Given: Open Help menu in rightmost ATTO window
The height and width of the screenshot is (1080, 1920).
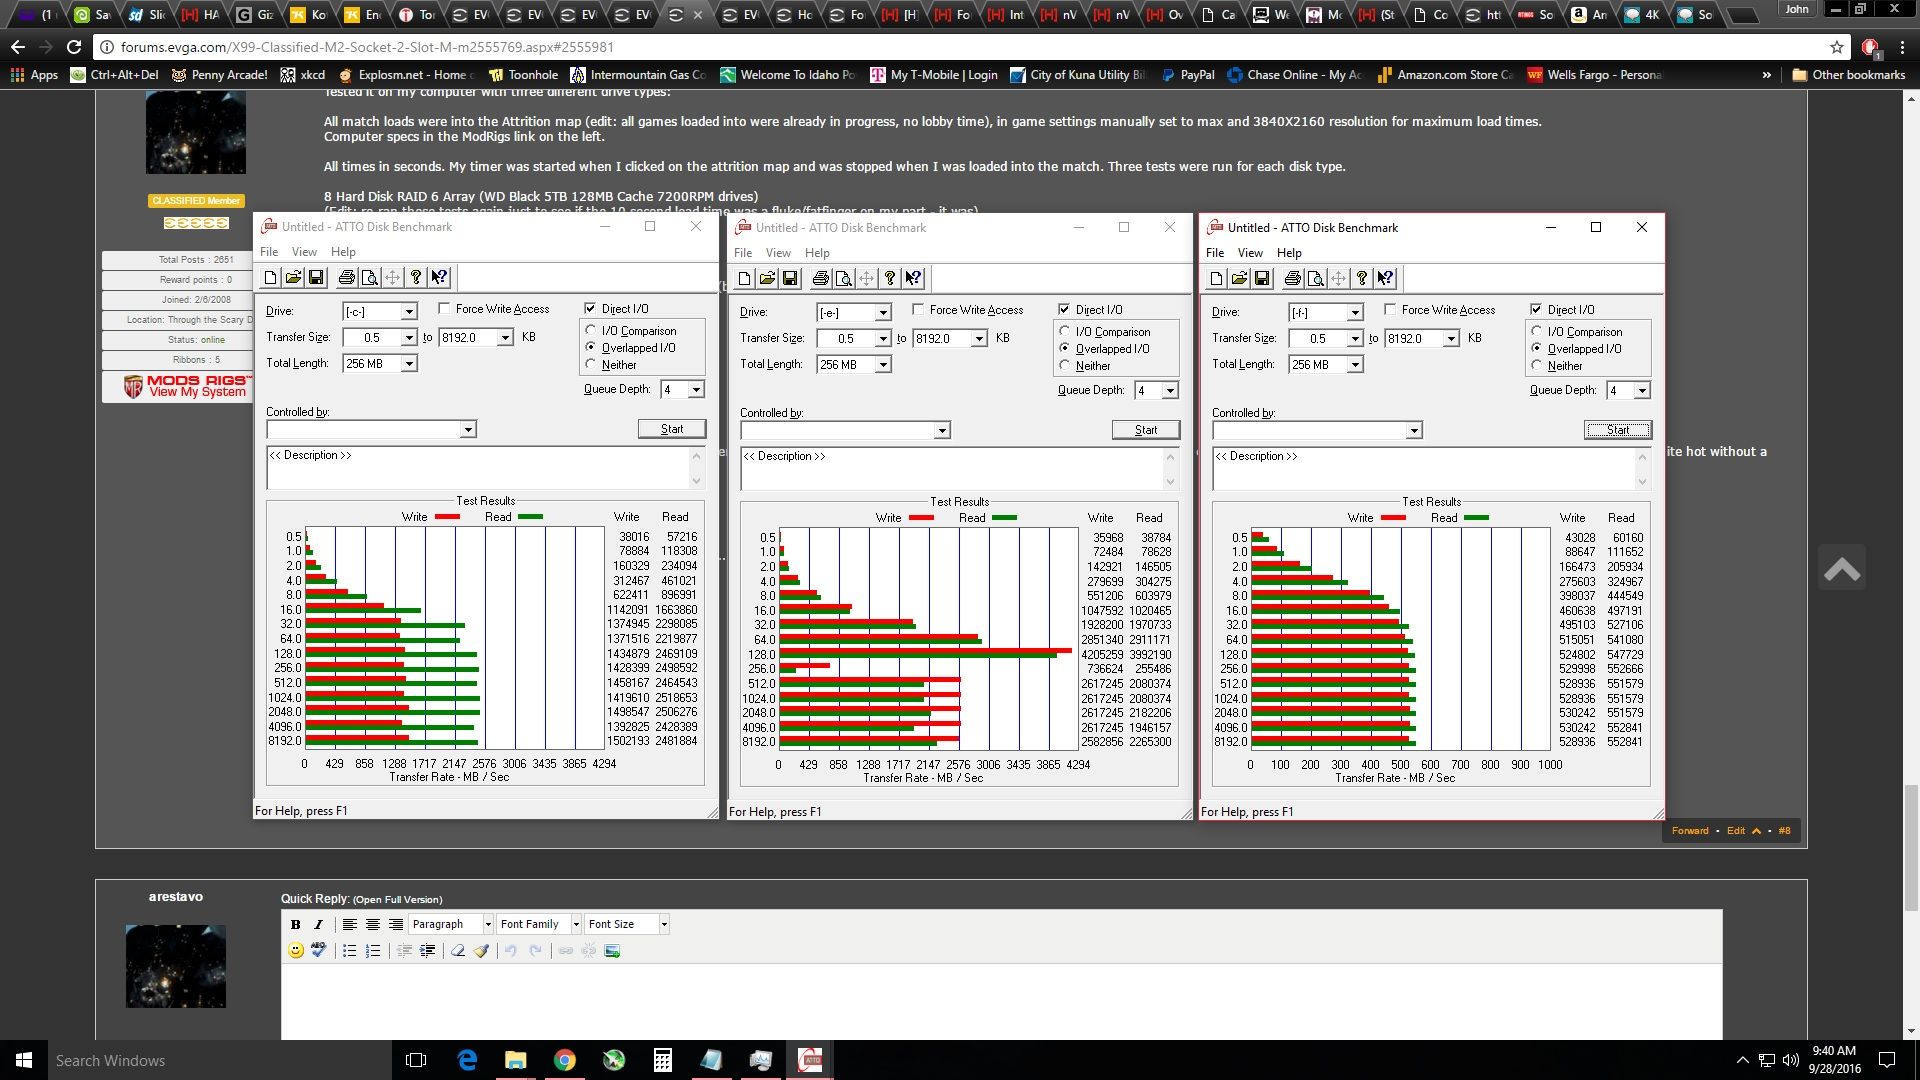Looking at the screenshot, I should 1289,253.
